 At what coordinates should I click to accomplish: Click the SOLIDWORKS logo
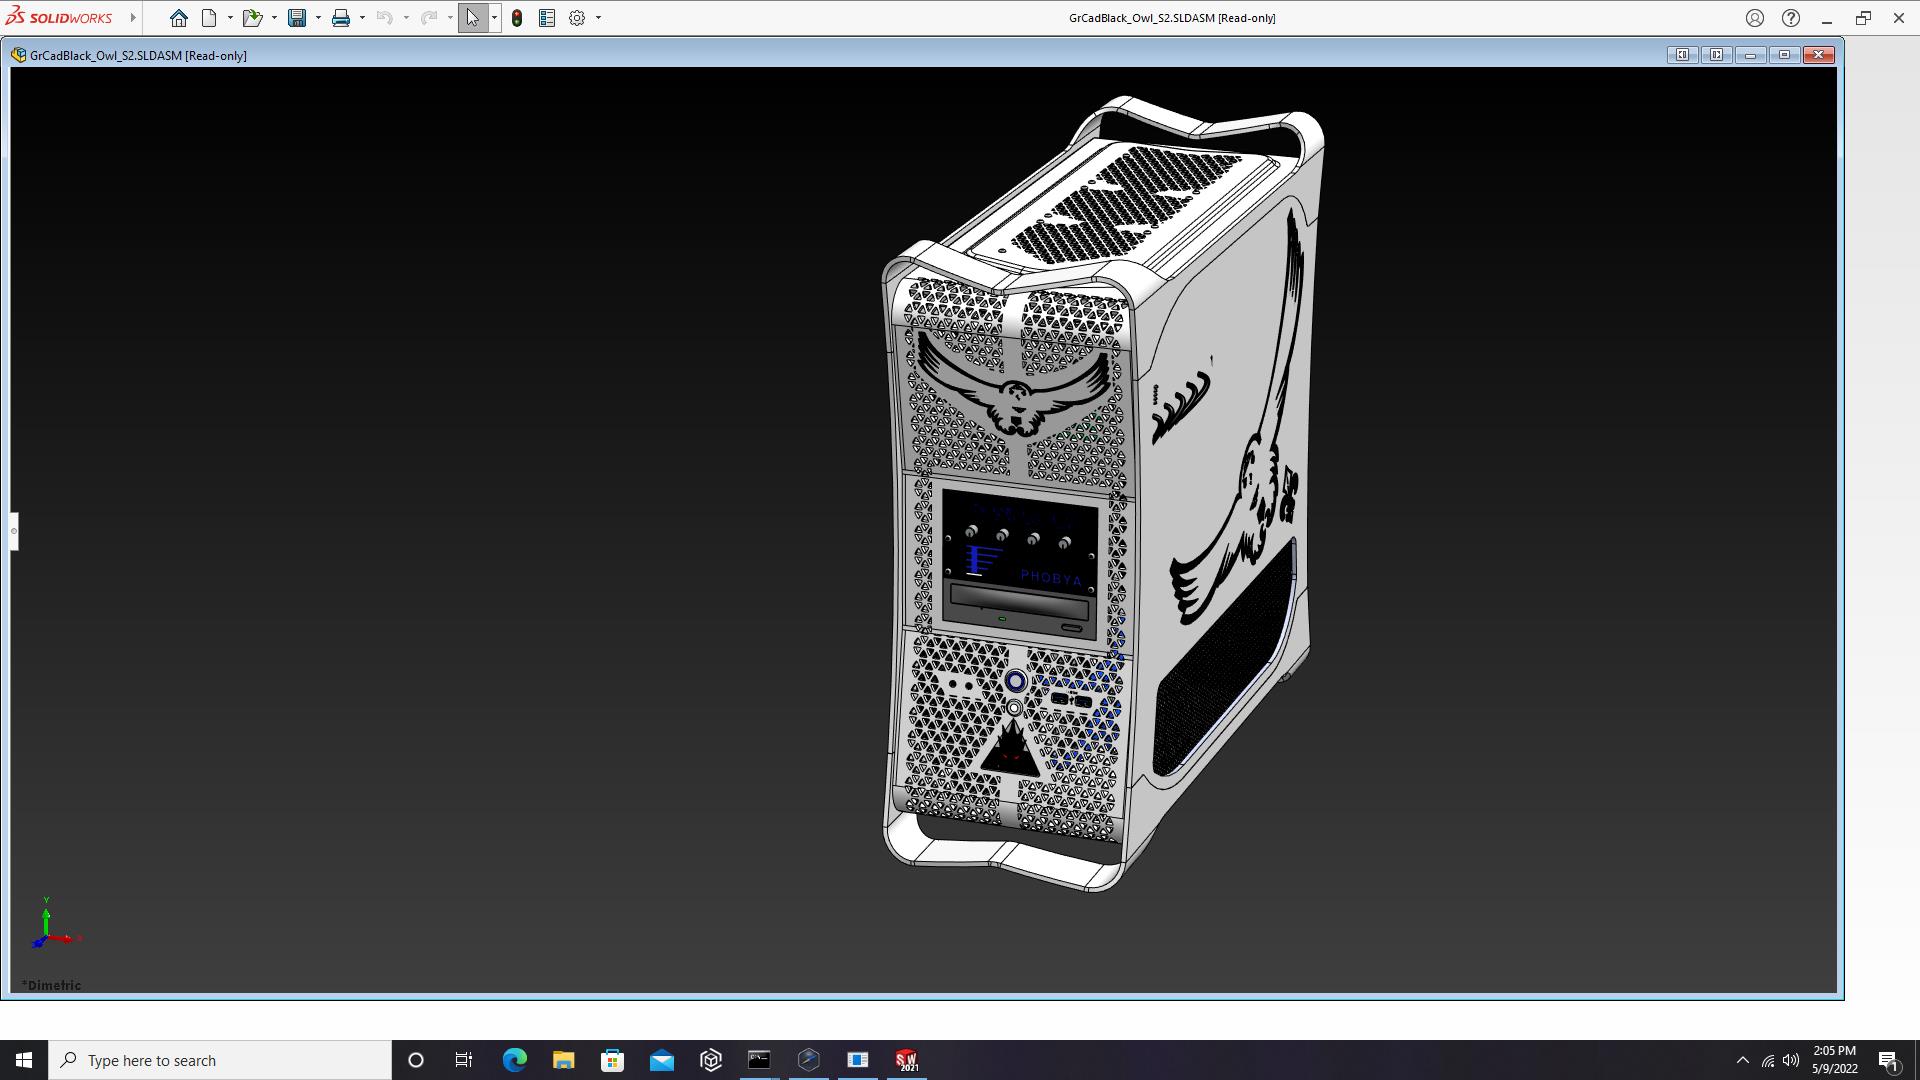[58, 17]
